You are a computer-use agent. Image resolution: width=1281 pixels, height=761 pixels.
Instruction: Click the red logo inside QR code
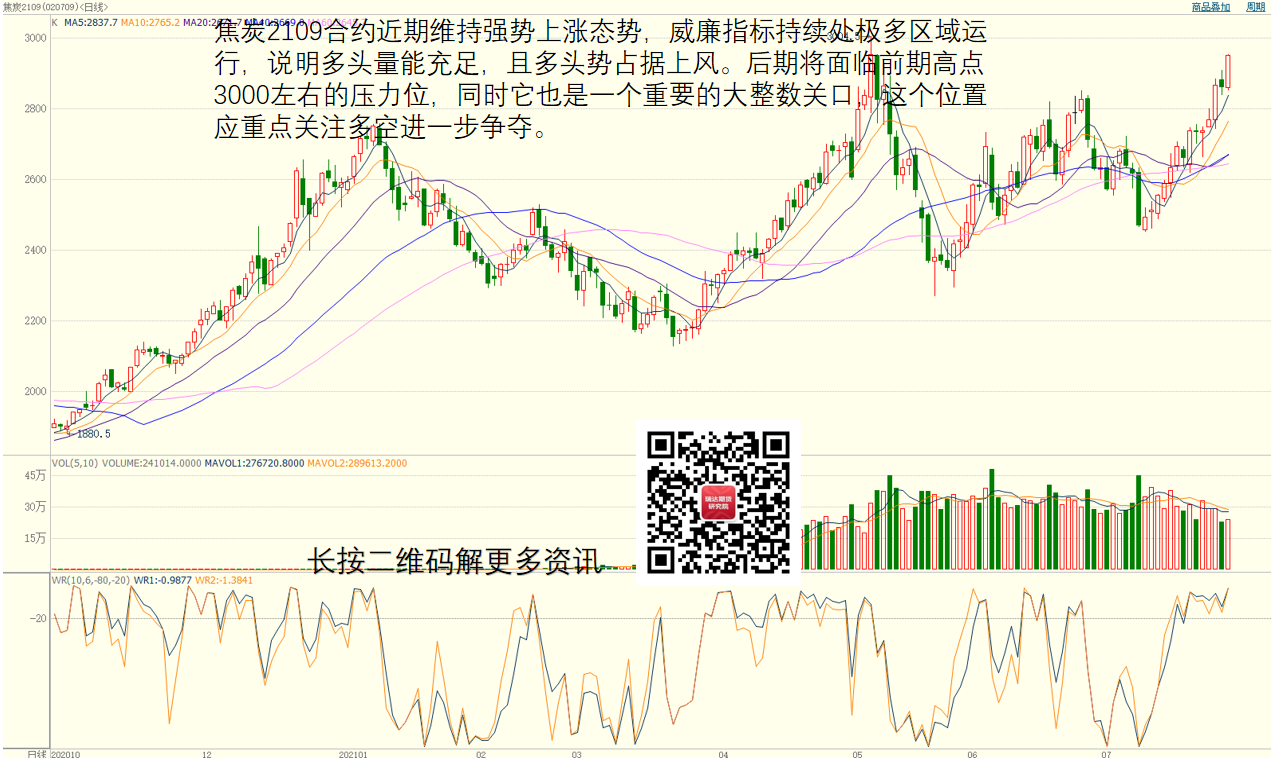tap(718, 502)
